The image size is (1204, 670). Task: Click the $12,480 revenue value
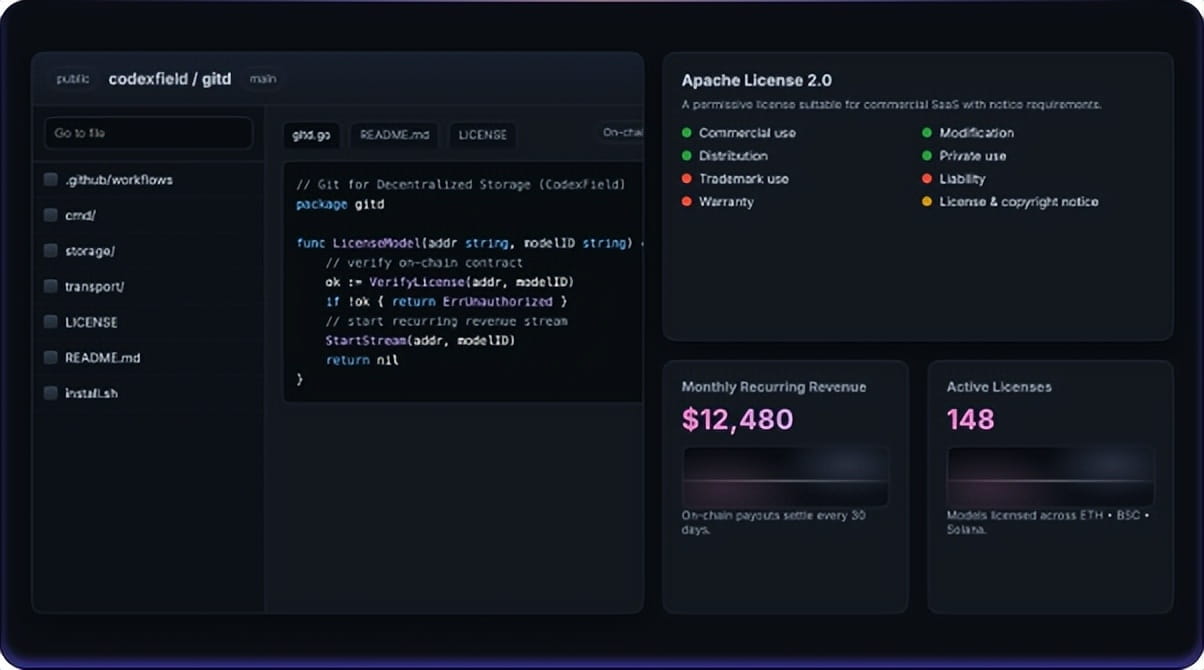click(x=737, y=419)
